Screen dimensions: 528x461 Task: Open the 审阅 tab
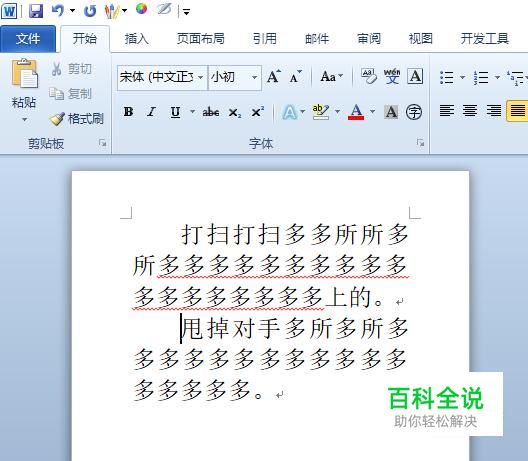click(369, 39)
